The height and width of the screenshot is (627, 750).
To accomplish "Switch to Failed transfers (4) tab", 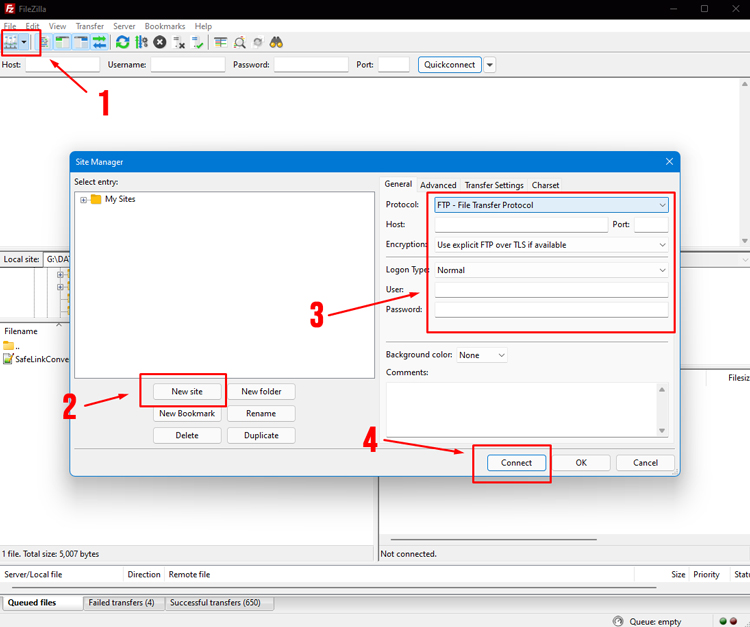I will [x=121, y=603].
